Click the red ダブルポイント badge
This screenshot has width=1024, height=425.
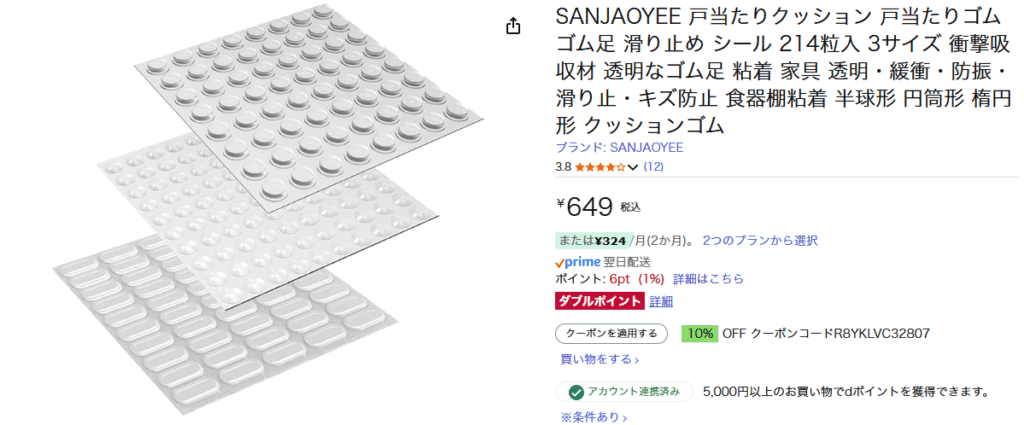point(599,300)
